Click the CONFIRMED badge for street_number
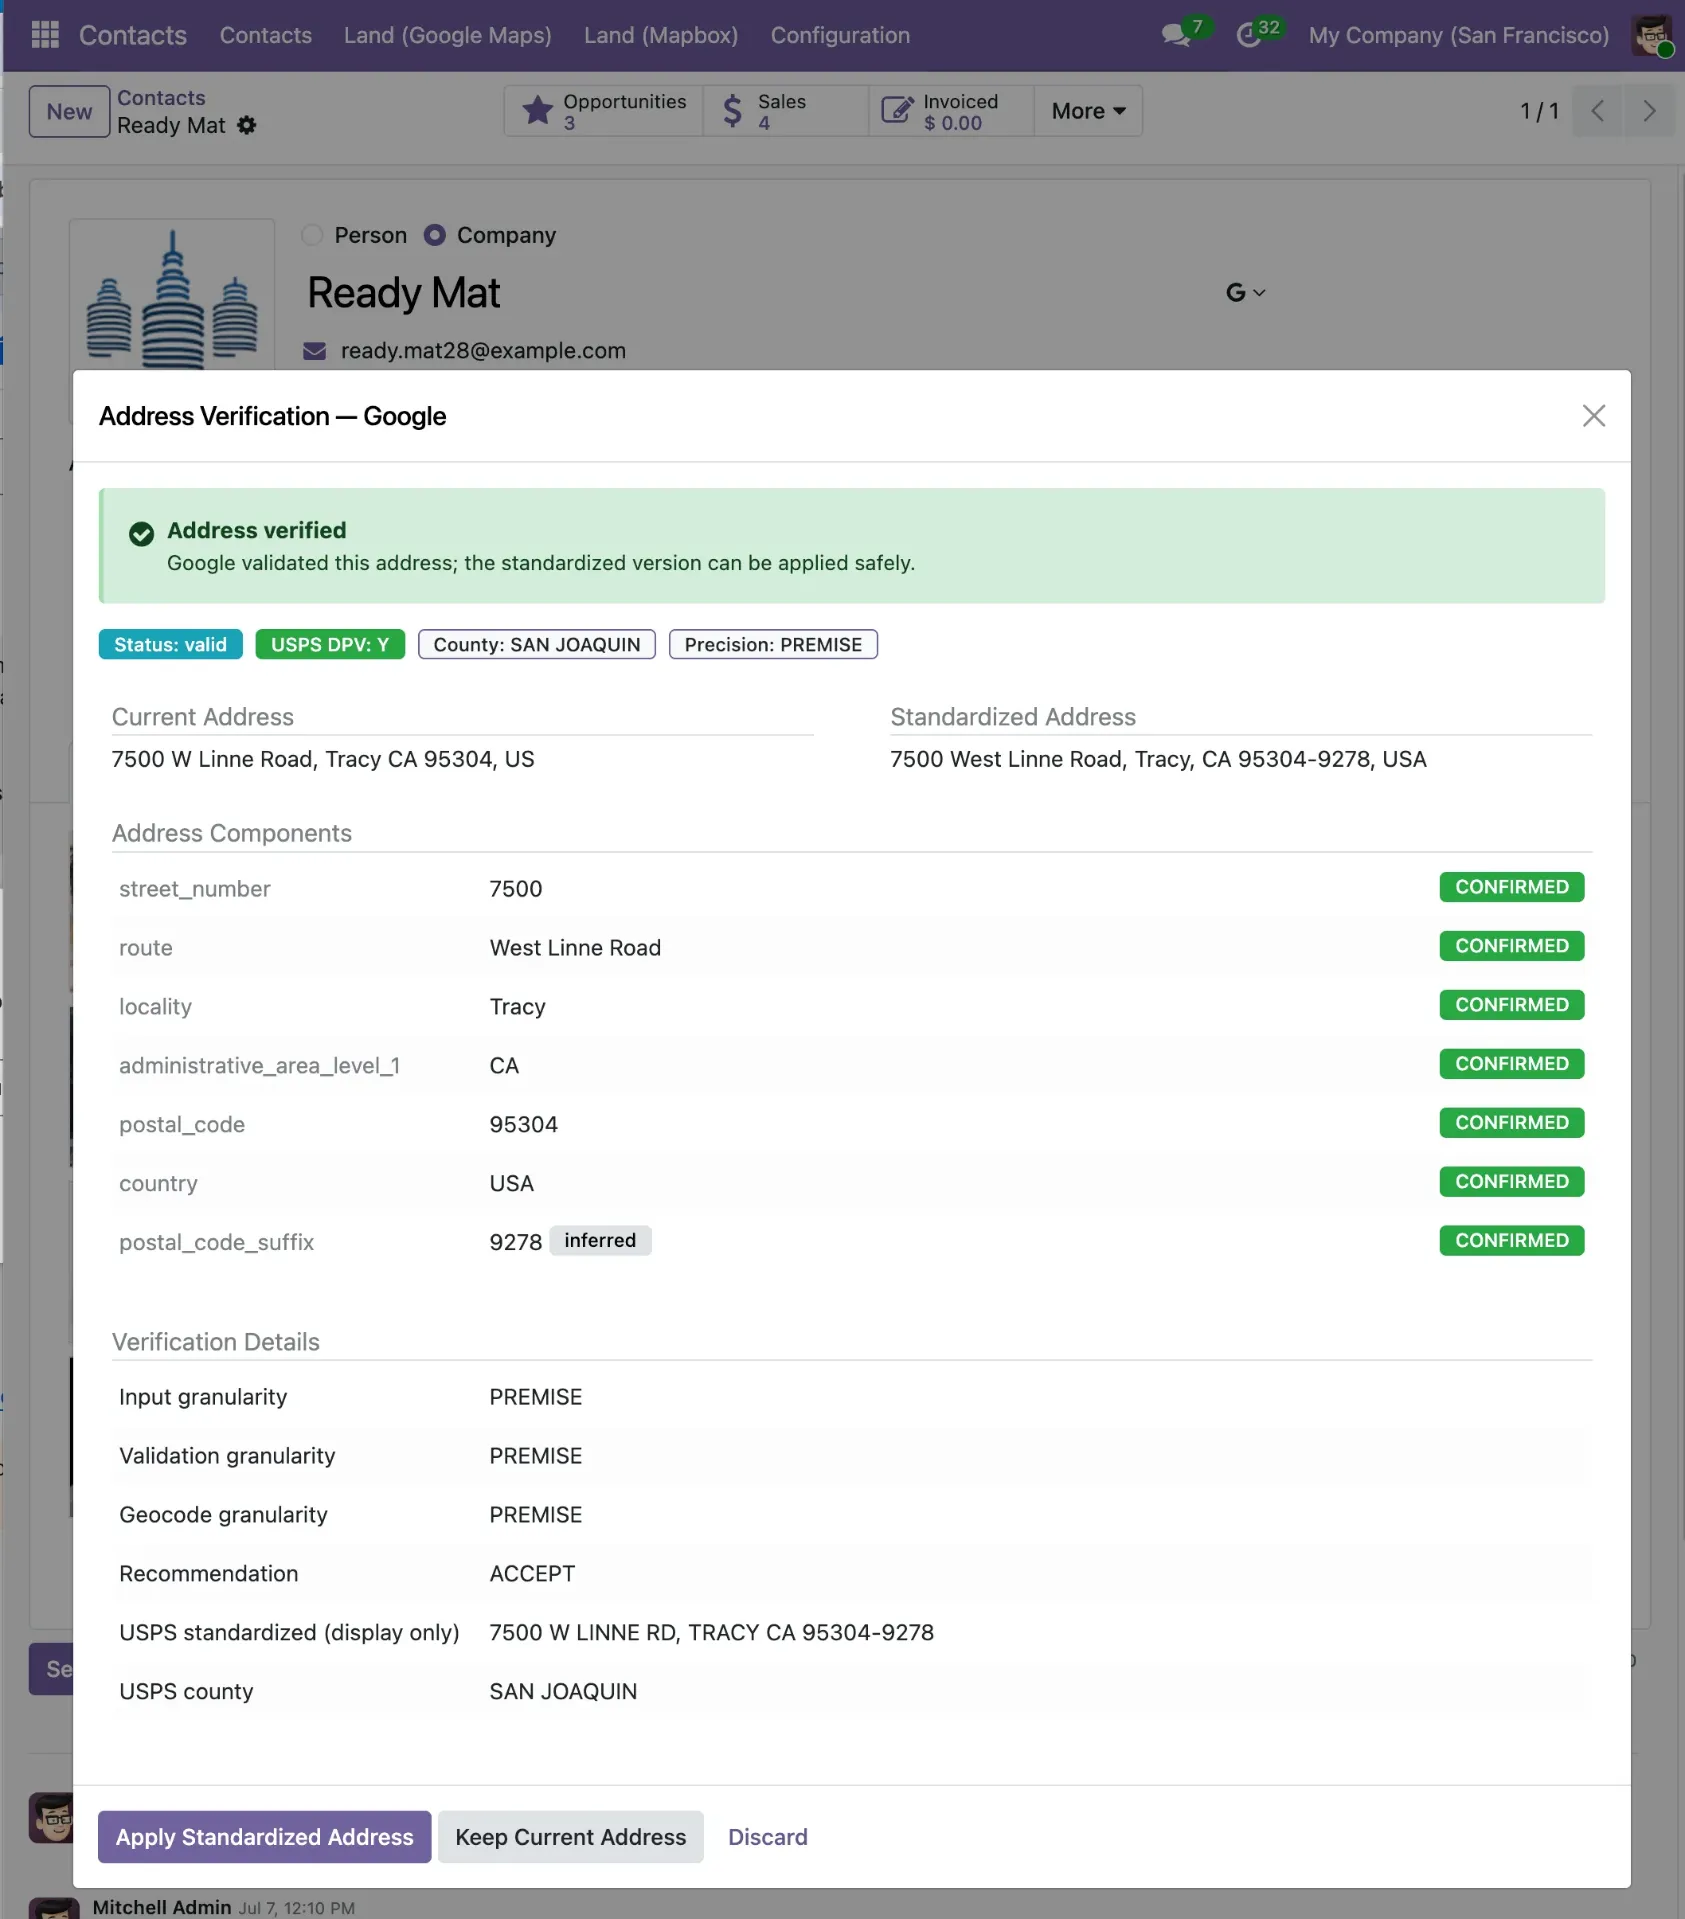This screenshot has width=1685, height=1919. tap(1512, 887)
